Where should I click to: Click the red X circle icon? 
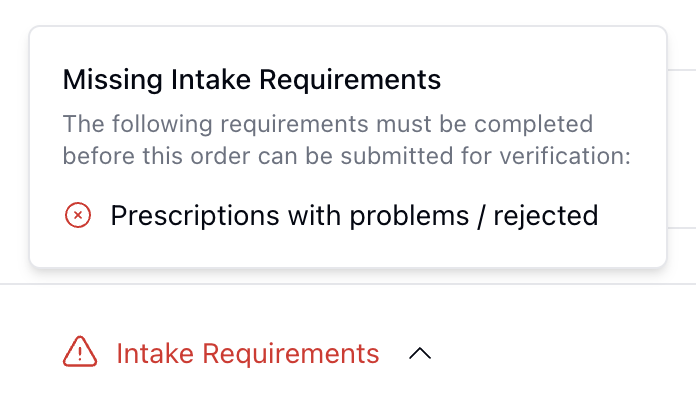(x=78, y=215)
